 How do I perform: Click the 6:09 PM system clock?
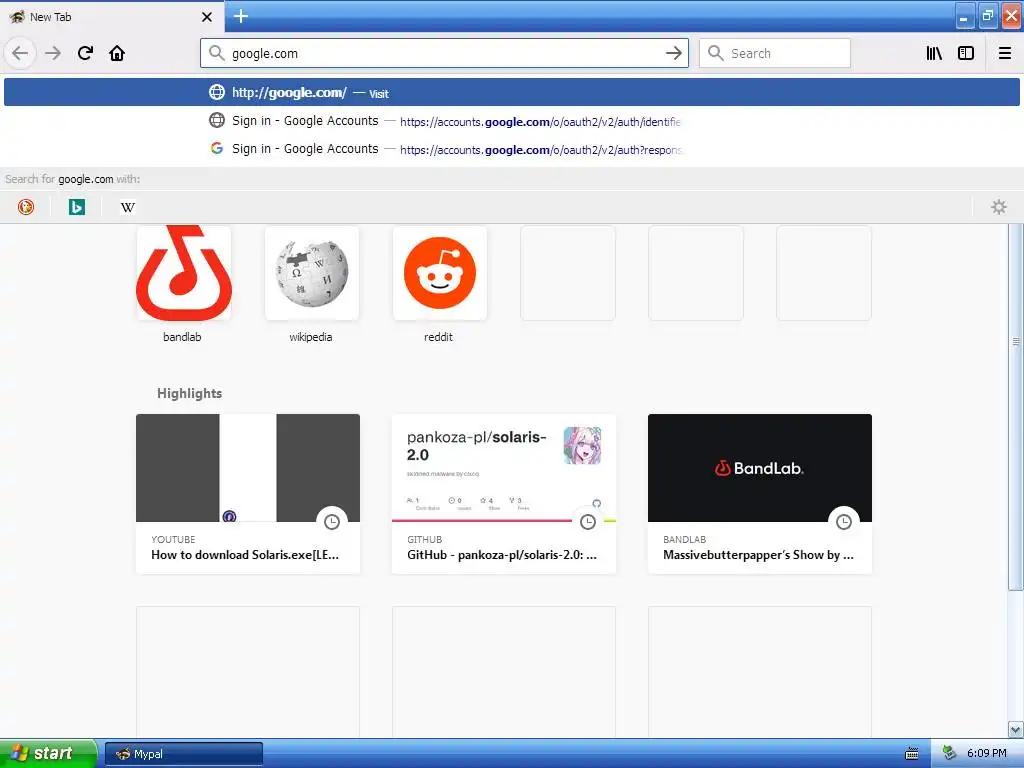pyautogui.click(x=987, y=754)
